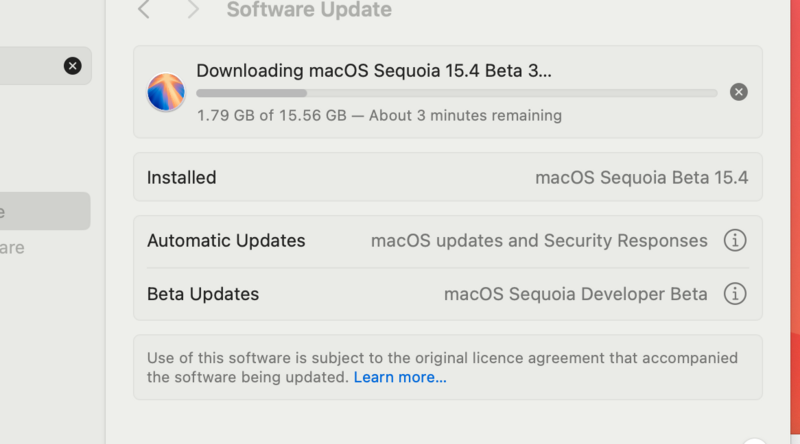The height and width of the screenshot is (444, 800).
Task: Click the Downloading macOS Sequoia 15.4 Beta 3 title
Action: 373,70
